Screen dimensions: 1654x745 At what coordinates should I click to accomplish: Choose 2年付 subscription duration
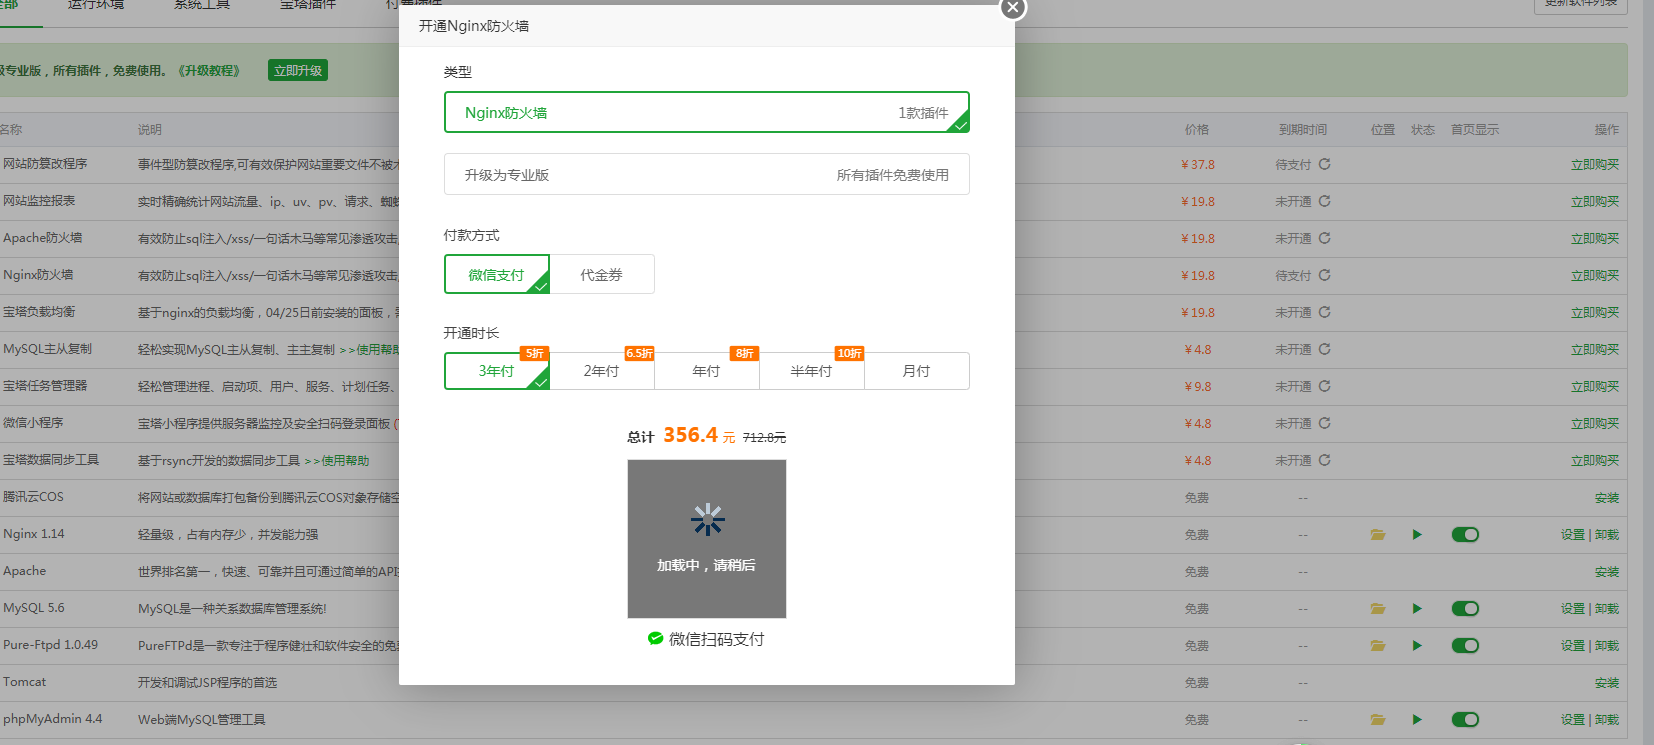pyautogui.click(x=601, y=371)
